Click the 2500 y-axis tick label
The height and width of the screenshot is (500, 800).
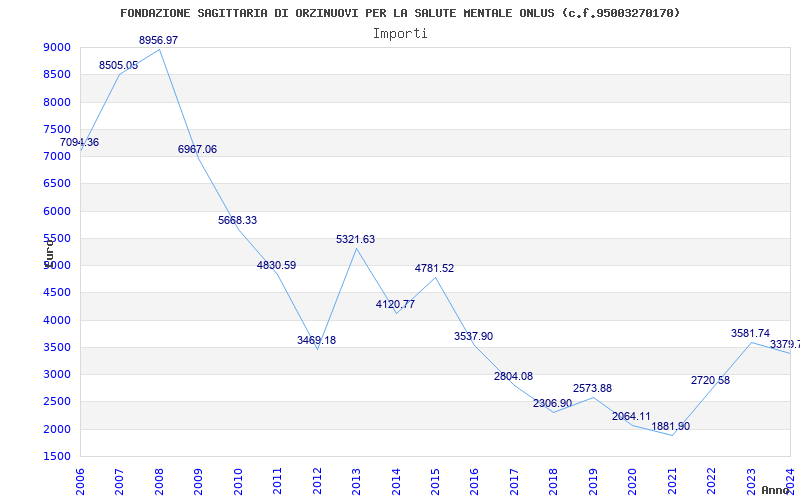click(x=56, y=402)
